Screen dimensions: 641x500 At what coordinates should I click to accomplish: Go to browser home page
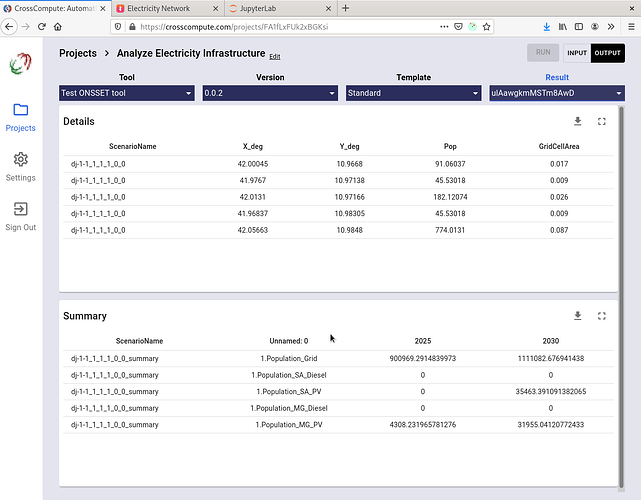[x=58, y=27]
